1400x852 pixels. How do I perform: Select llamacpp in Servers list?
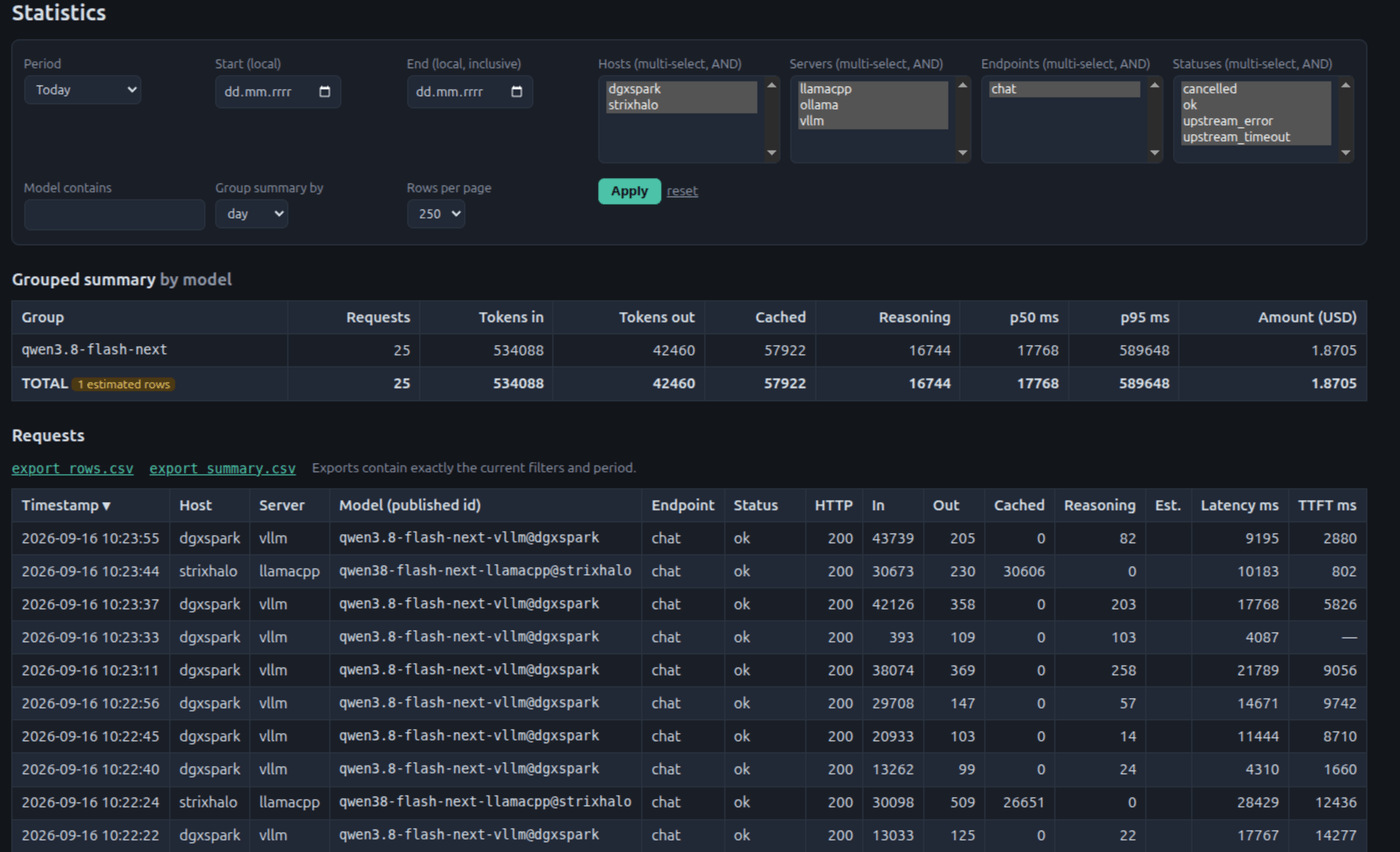tap(872, 89)
